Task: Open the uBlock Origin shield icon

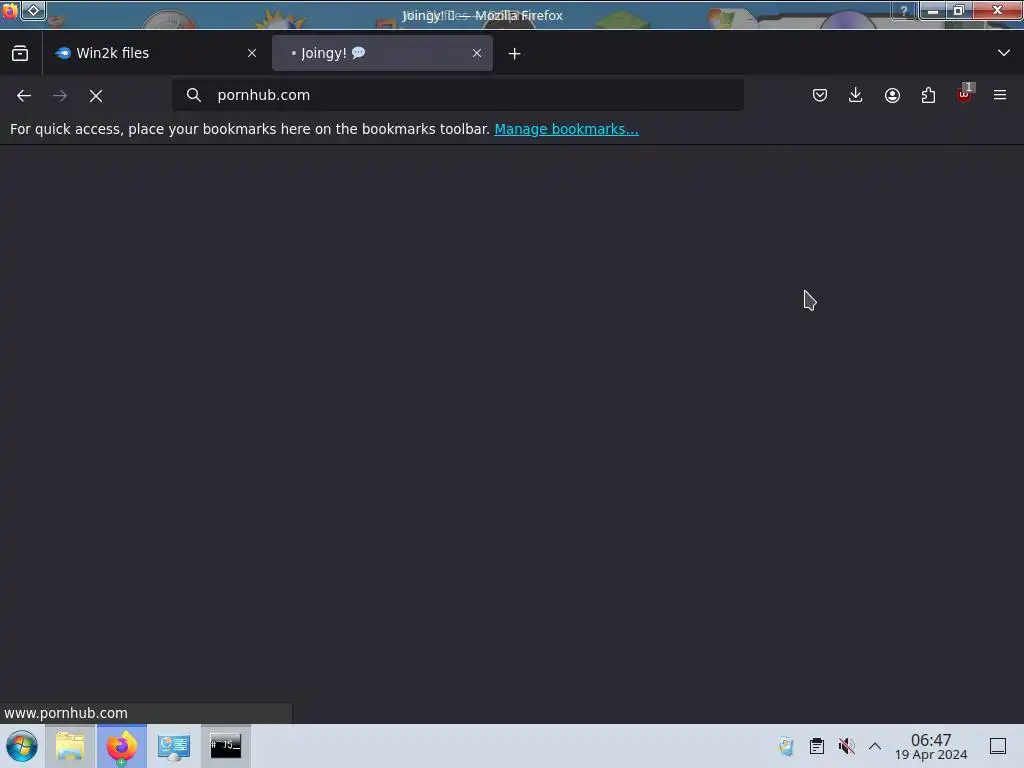Action: (x=965, y=94)
